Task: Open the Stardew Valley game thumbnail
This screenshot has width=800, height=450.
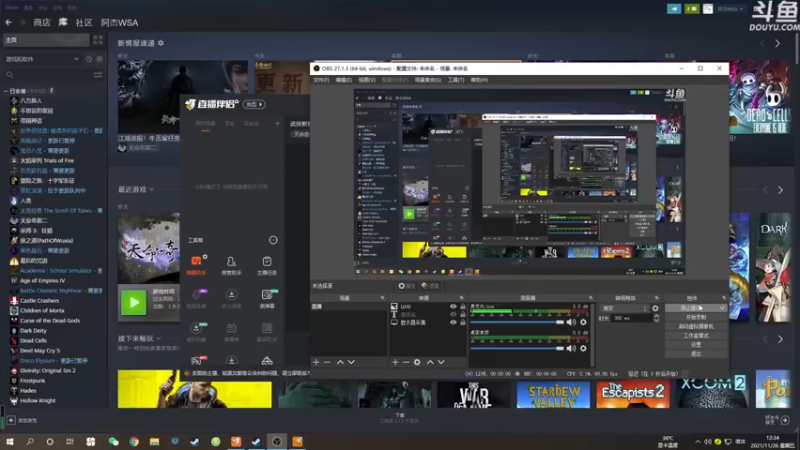Action: coord(553,395)
